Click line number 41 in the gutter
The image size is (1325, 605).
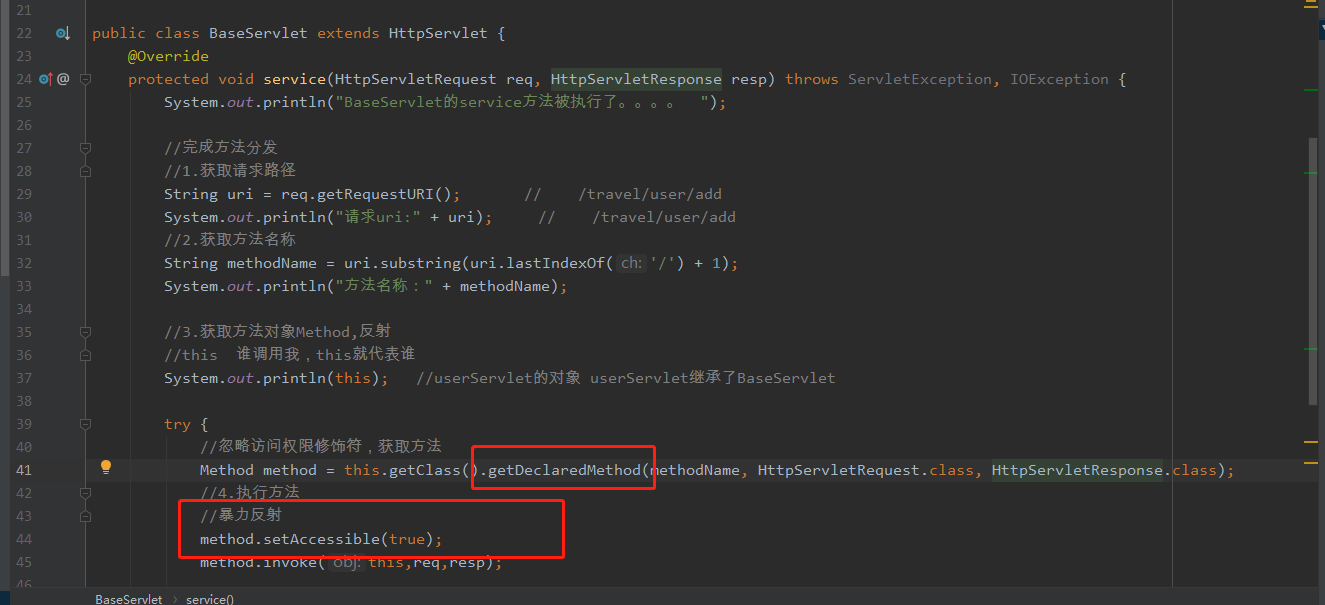pos(24,470)
